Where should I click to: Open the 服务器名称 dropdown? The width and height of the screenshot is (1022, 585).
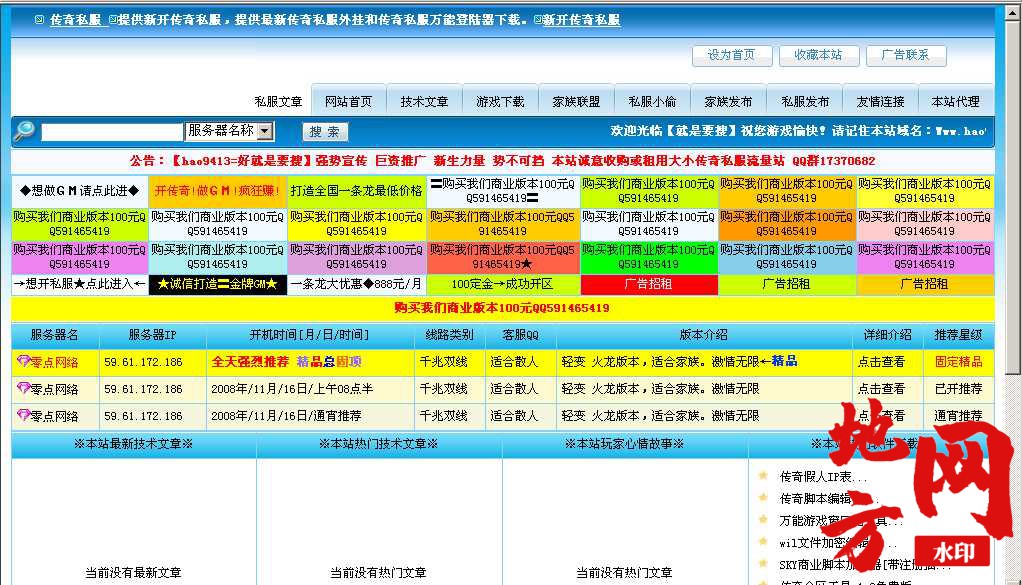click(229, 131)
